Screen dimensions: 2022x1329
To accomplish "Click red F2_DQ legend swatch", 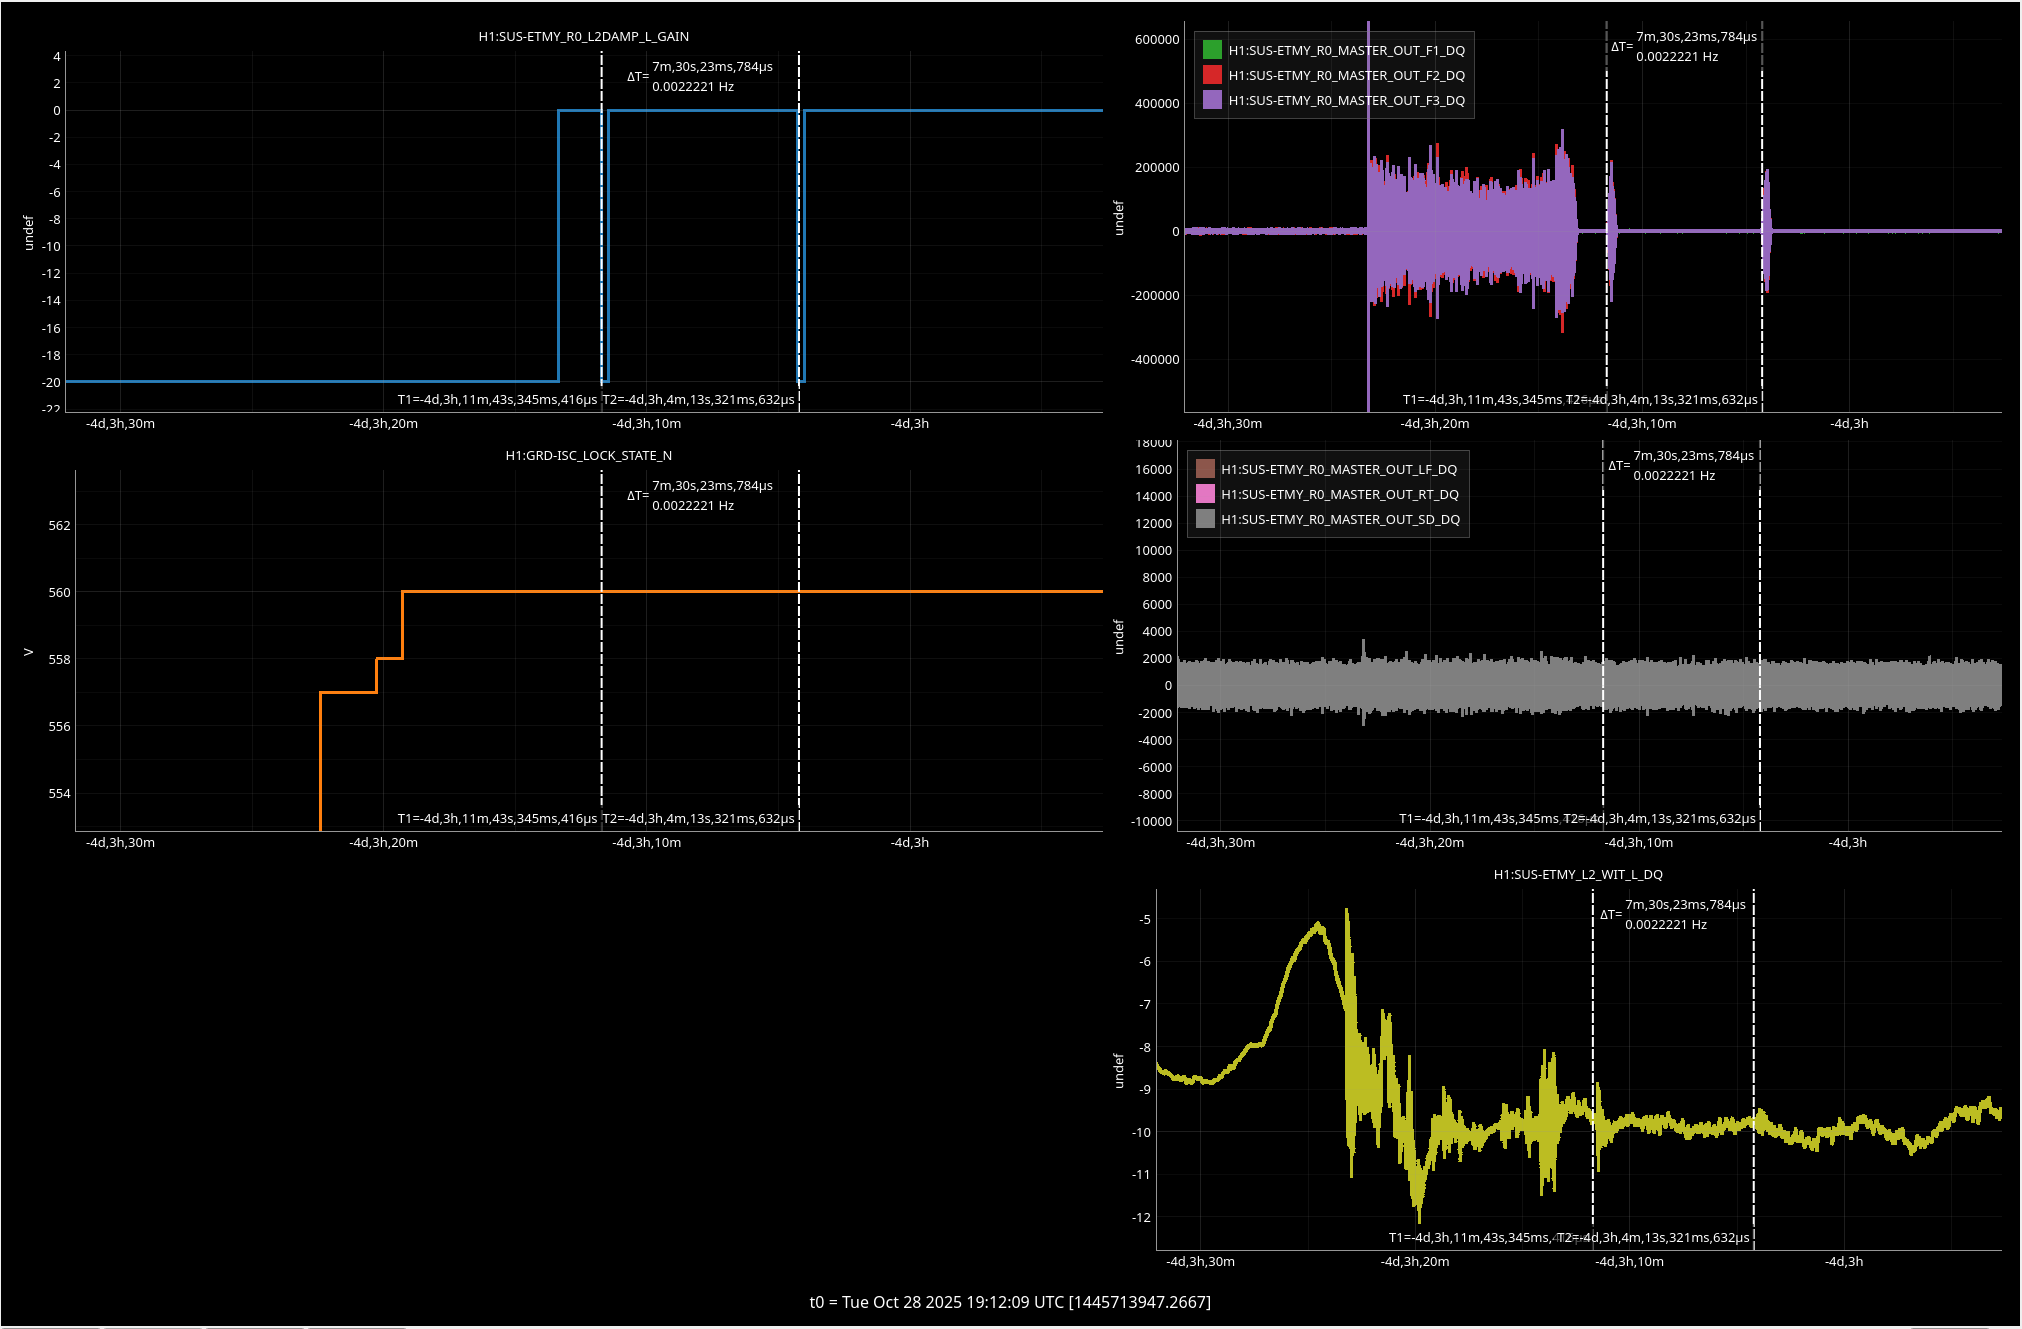I will [1212, 75].
